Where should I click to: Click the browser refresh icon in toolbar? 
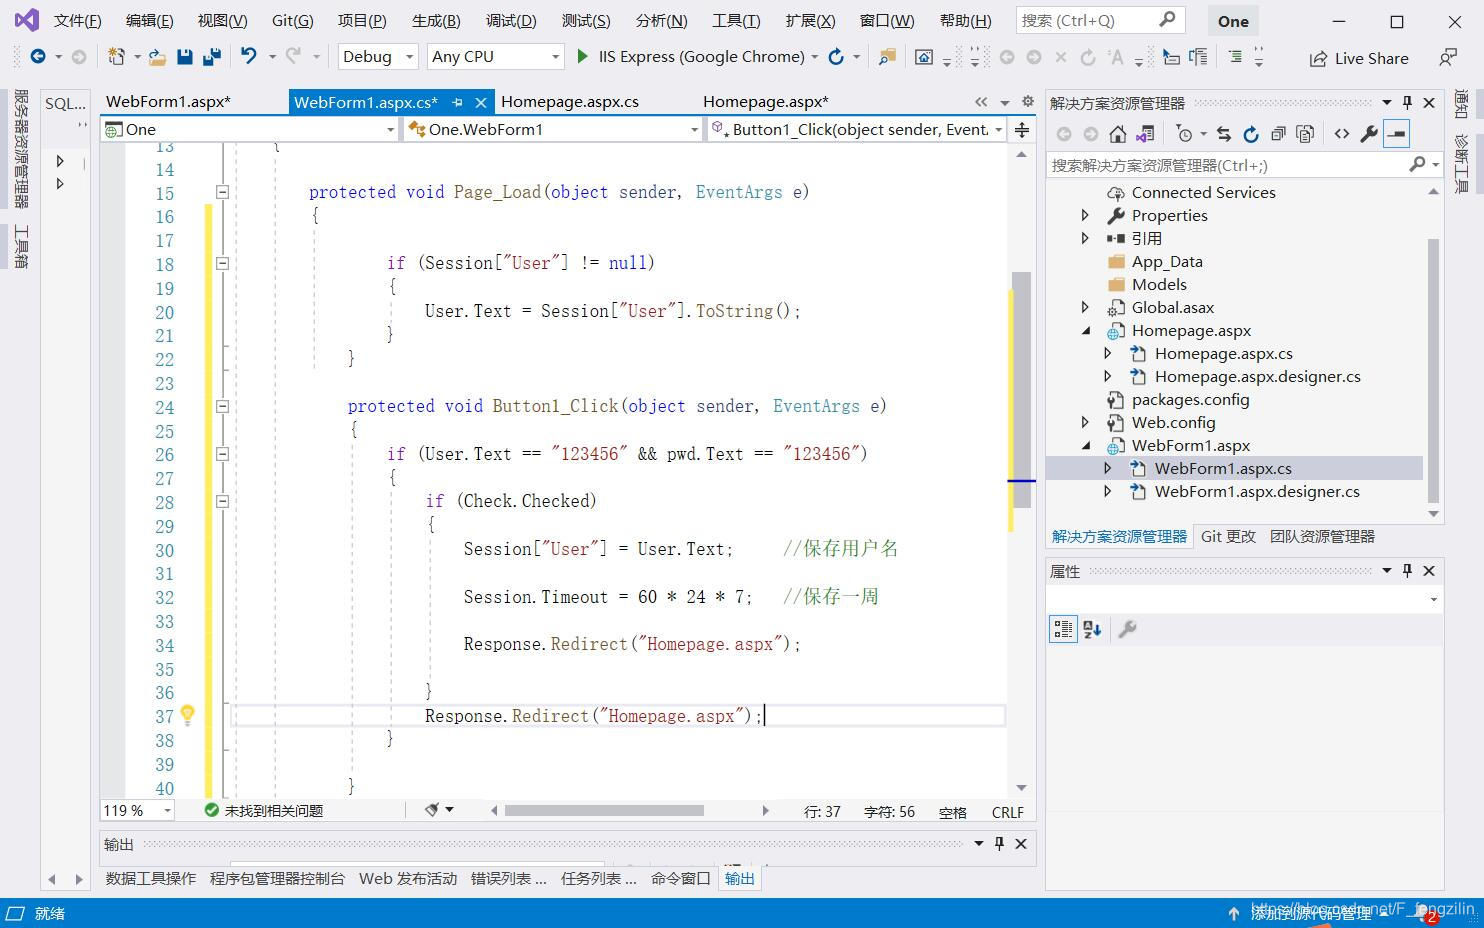(836, 57)
